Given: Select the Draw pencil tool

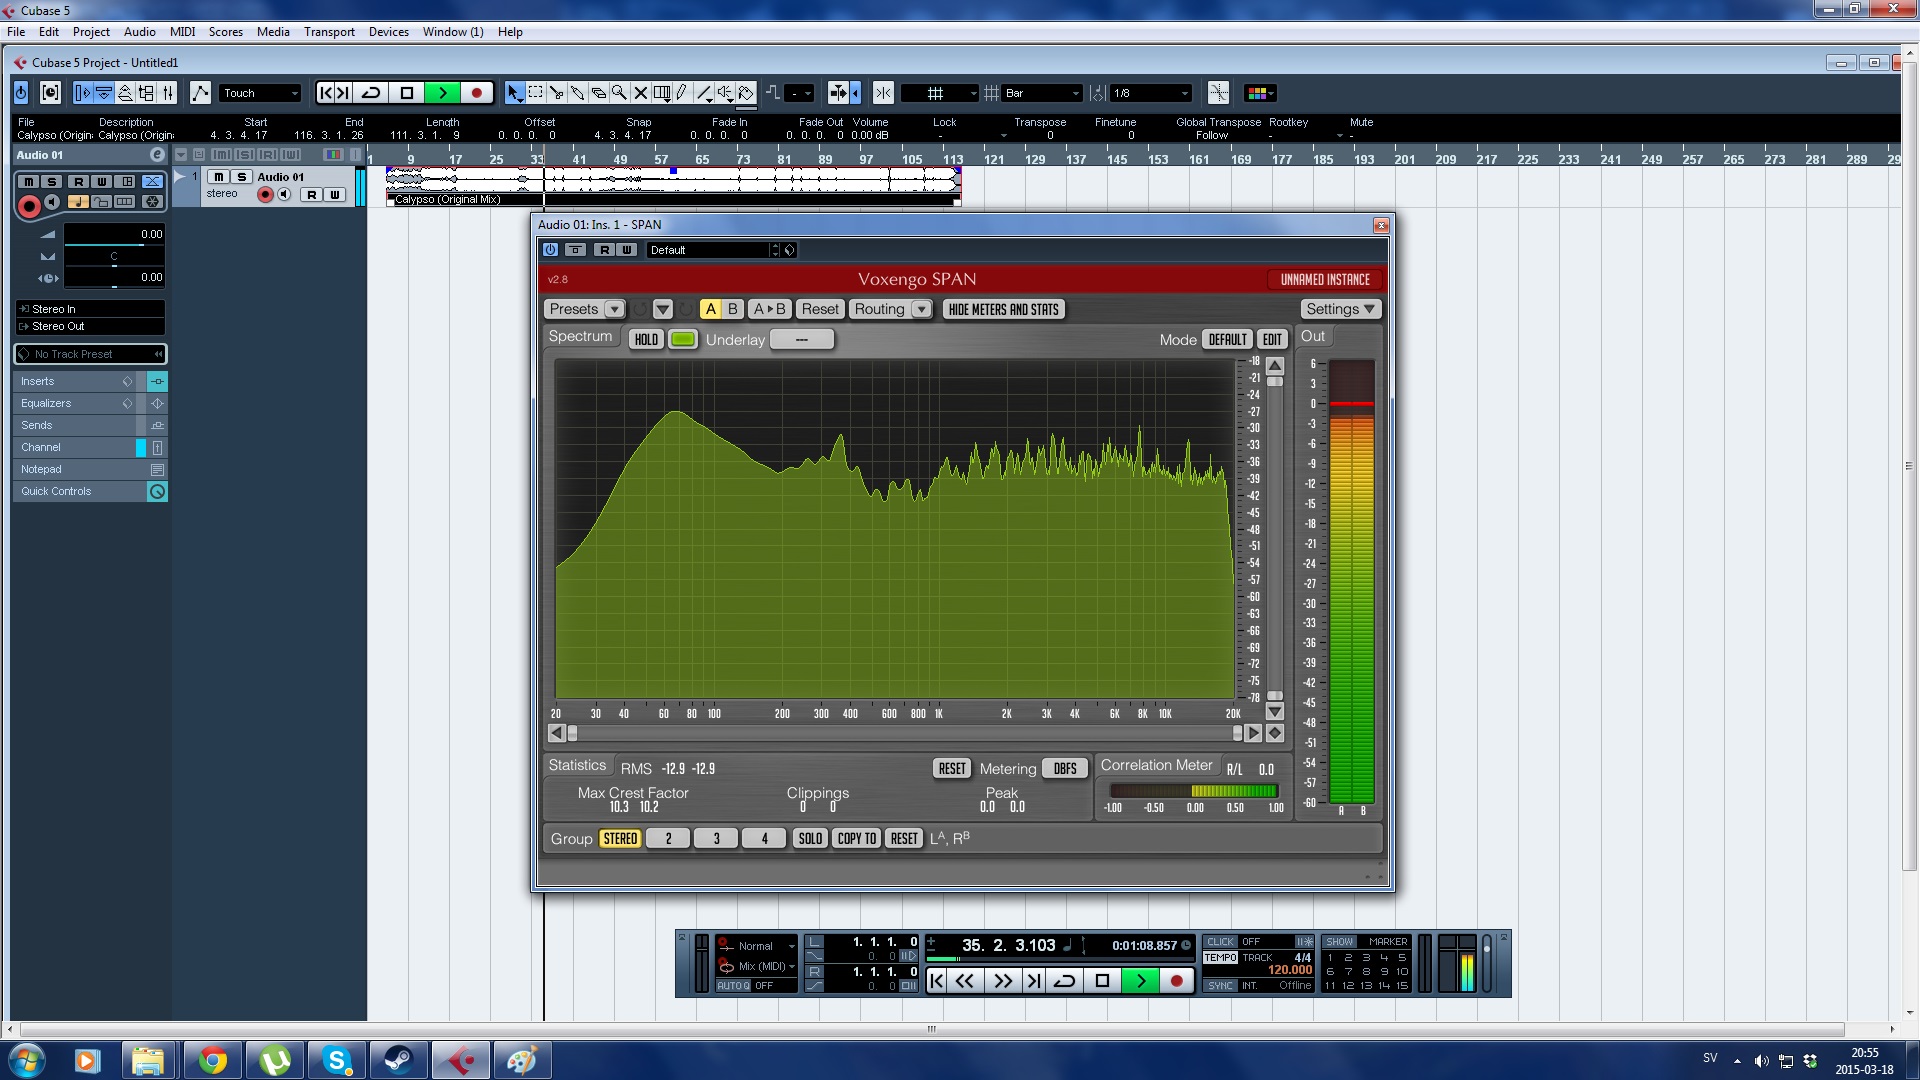Looking at the screenshot, I should [x=682, y=93].
